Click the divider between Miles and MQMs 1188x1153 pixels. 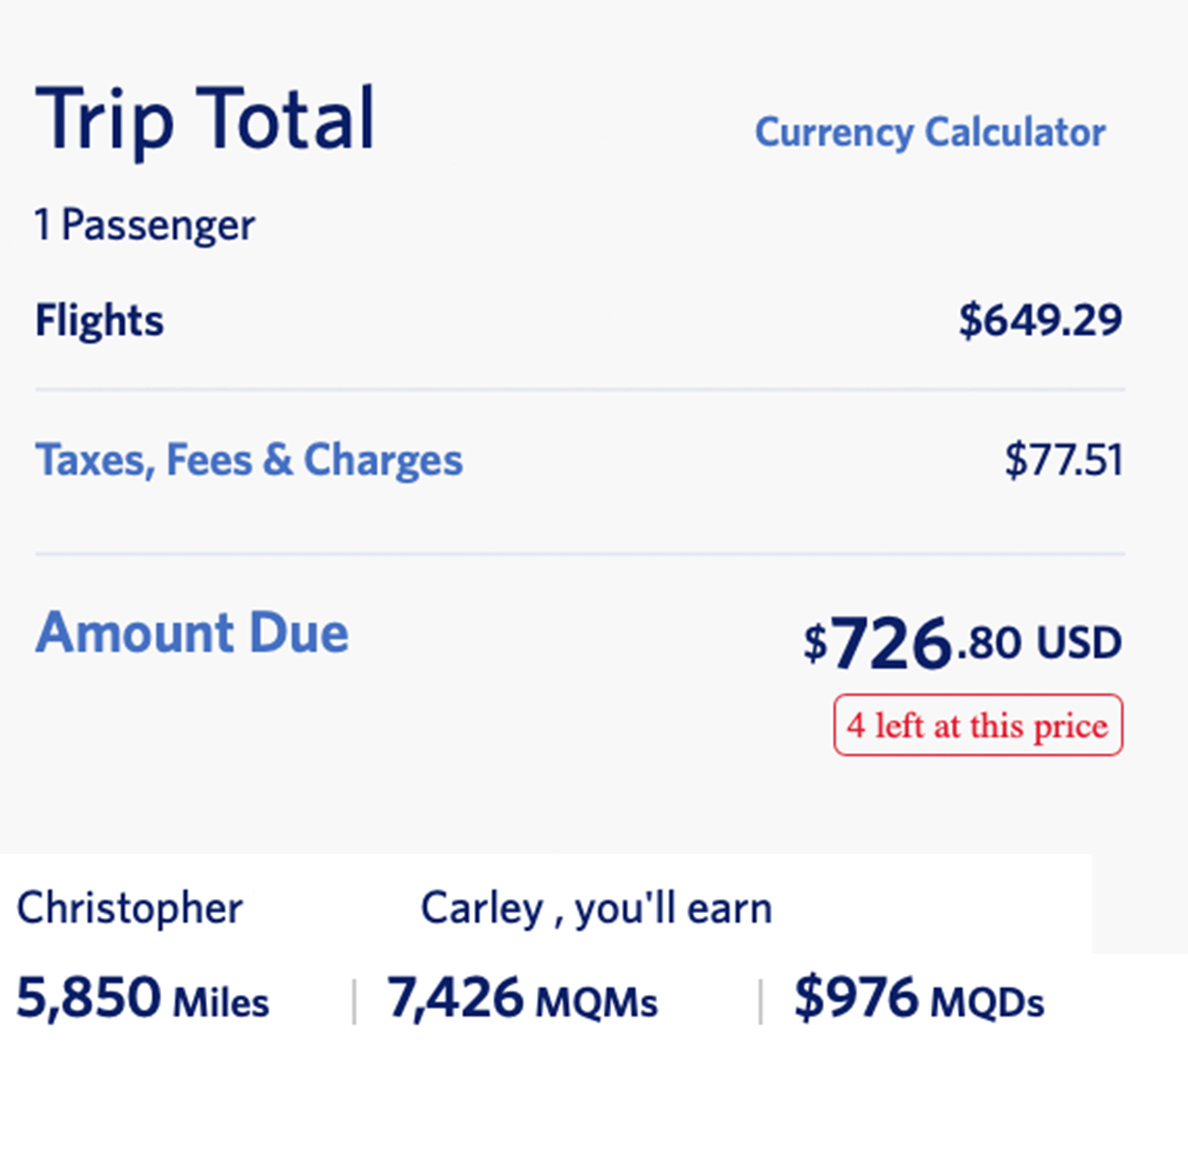354,1001
